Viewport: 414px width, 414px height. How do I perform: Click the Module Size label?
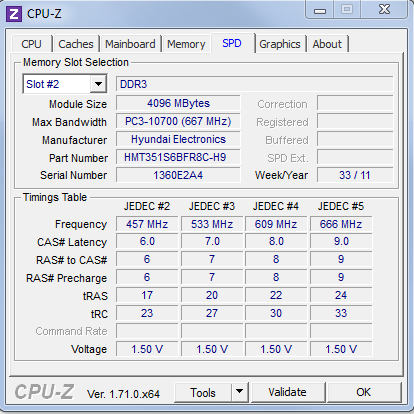pyautogui.click(x=78, y=104)
